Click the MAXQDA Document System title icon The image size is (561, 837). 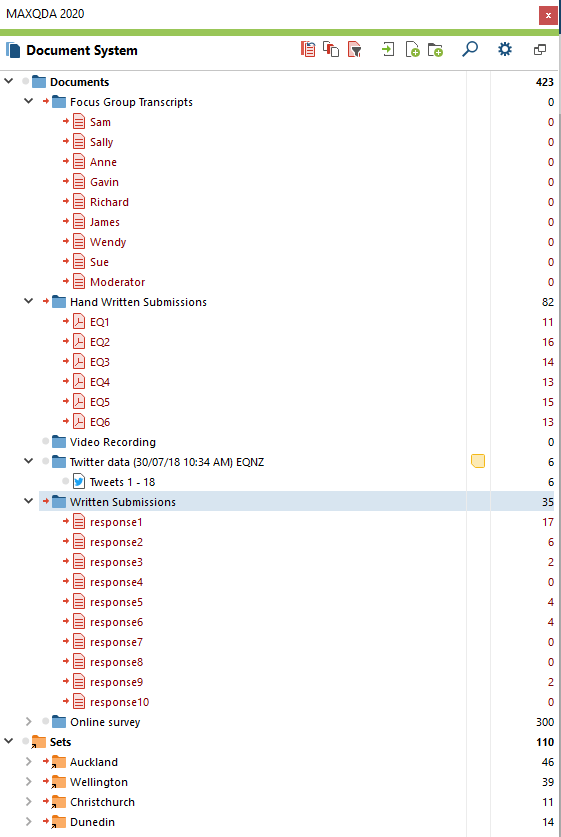(13, 50)
